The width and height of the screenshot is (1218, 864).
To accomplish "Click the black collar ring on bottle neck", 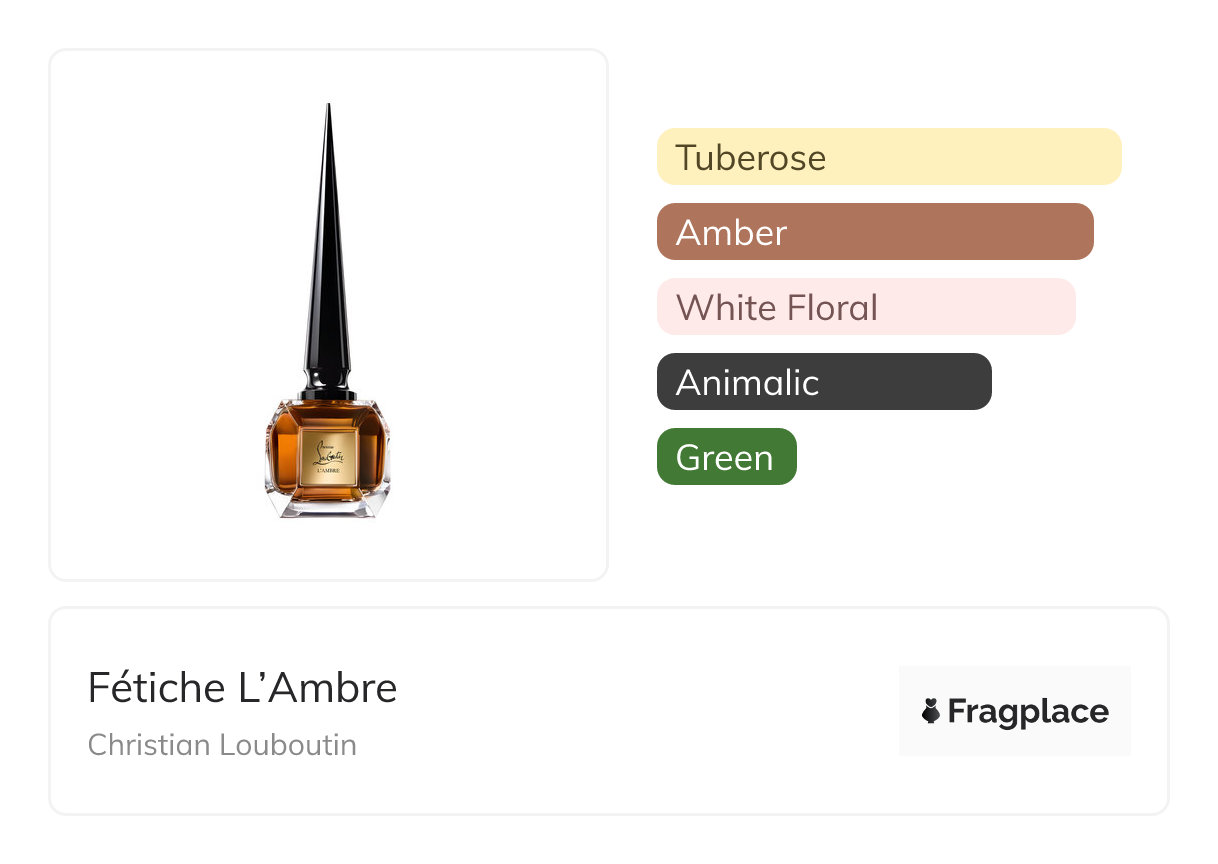I will click(x=328, y=395).
